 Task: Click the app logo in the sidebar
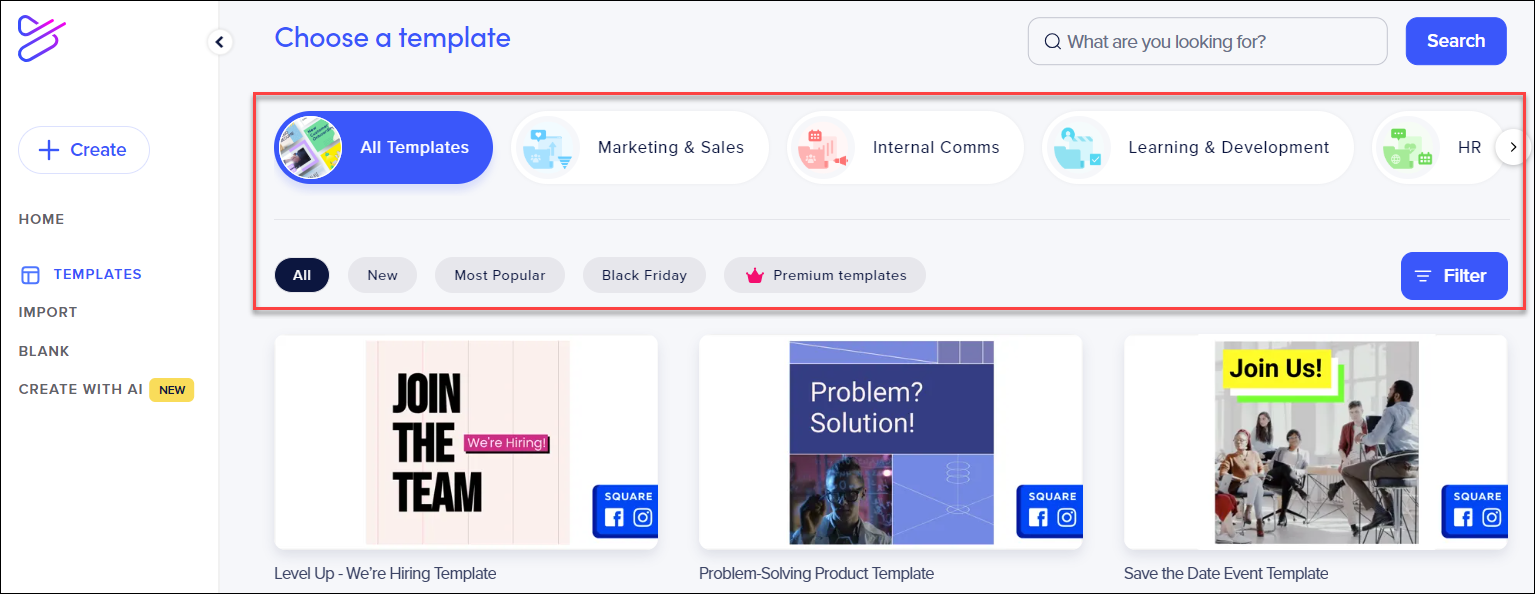click(x=41, y=41)
